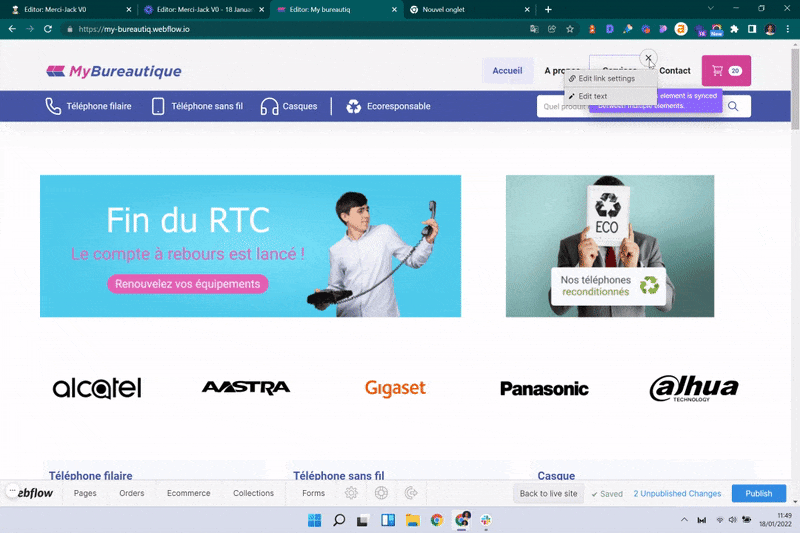The height and width of the screenshot is (533, 800).
Task: Open the shopping cart button
Action: tap(726, 70)
